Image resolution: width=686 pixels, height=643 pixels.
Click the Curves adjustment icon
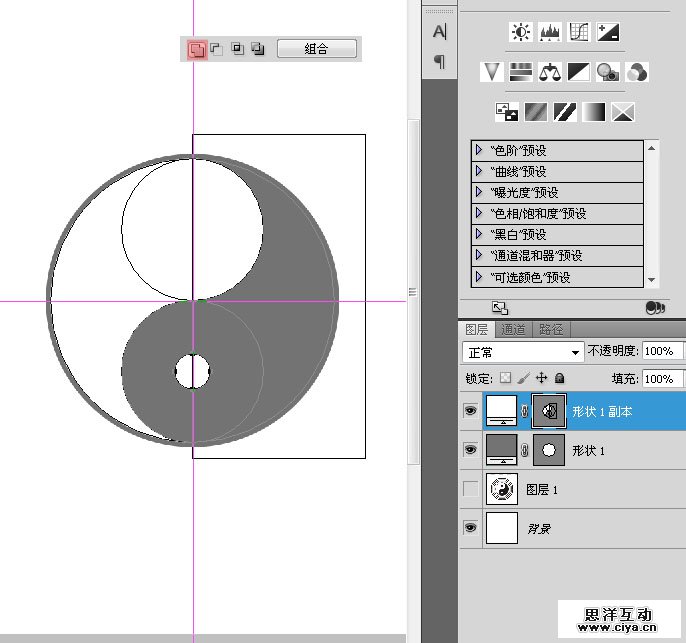579,32
